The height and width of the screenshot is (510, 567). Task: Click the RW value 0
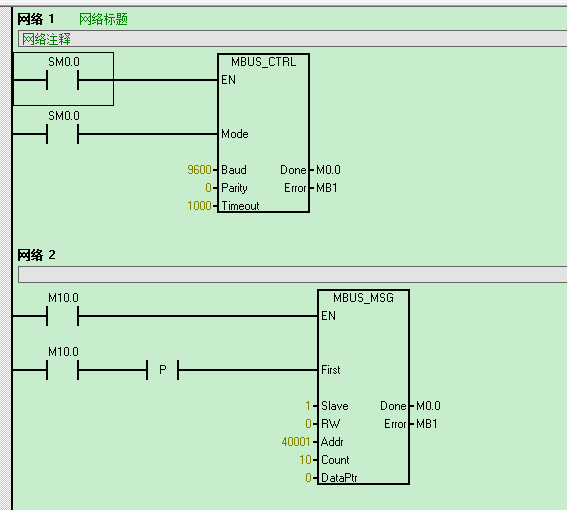click(308, 424)
